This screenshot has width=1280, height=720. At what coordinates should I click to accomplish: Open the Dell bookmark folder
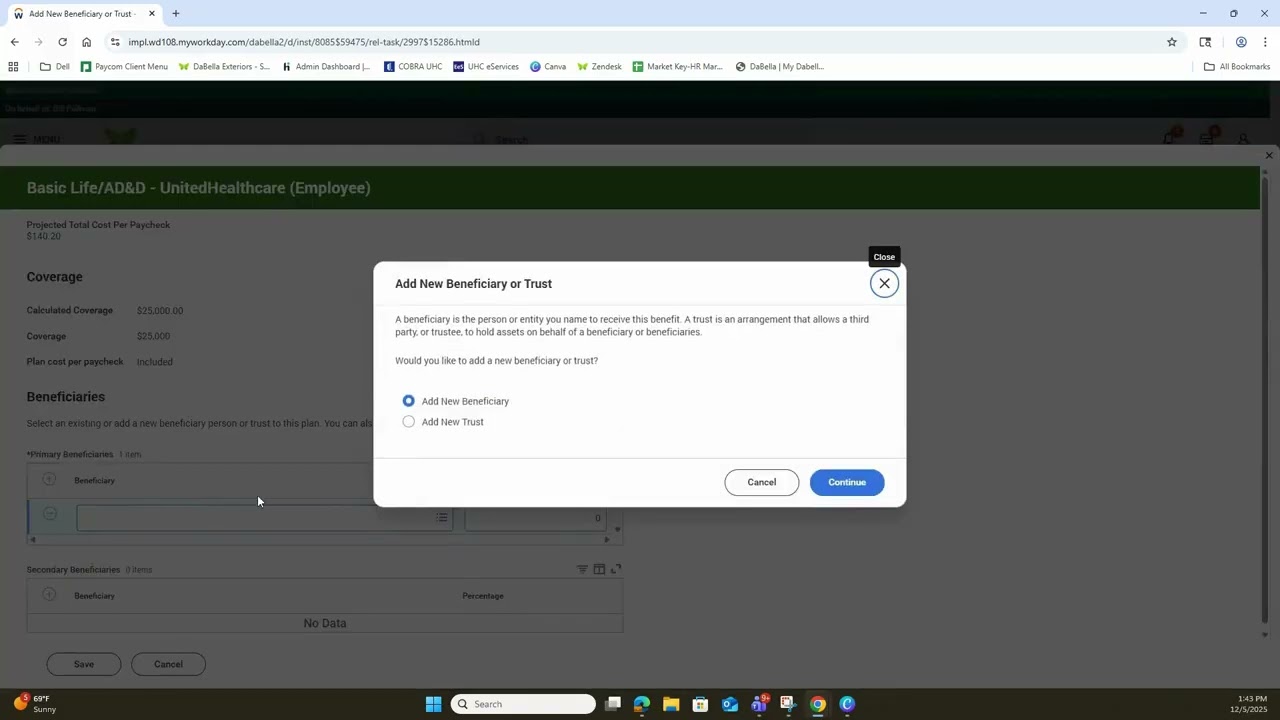tap(54, 67)
